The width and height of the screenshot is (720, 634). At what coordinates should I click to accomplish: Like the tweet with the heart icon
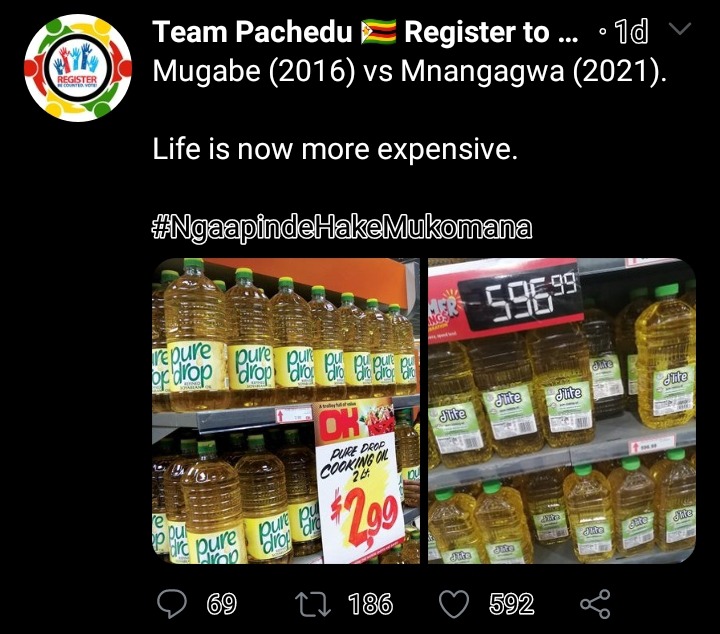(454, 604)
